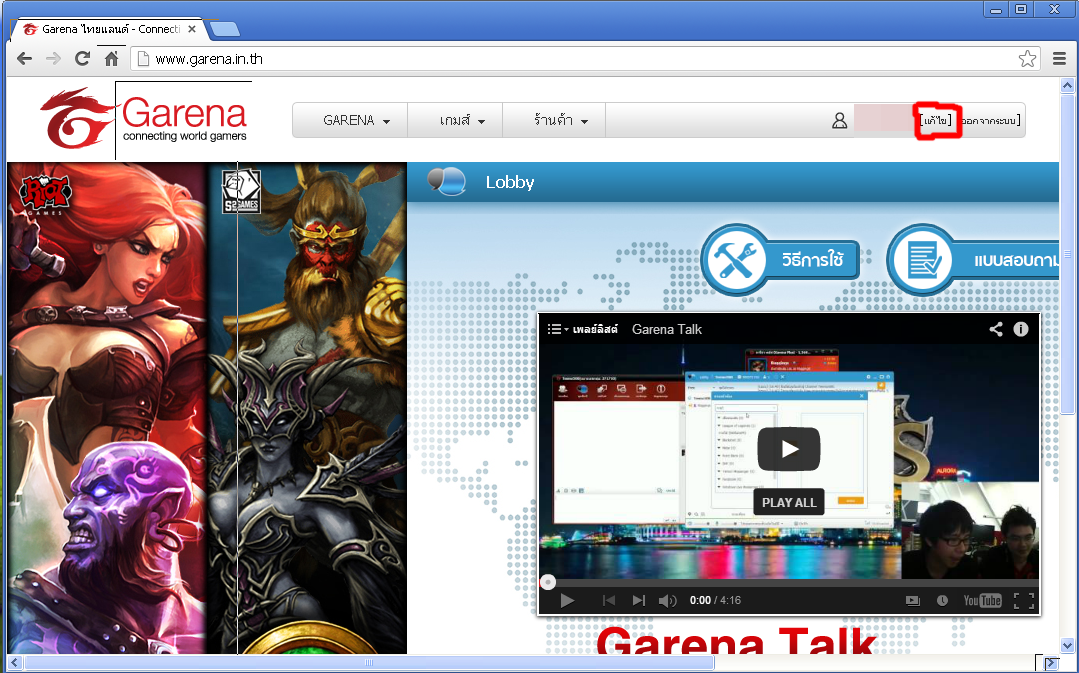Image resolution: width=1079 pixels, height=673 pixels.
Task: Expand the ร้านค้า dropdown menu
Action: [560, 120]
